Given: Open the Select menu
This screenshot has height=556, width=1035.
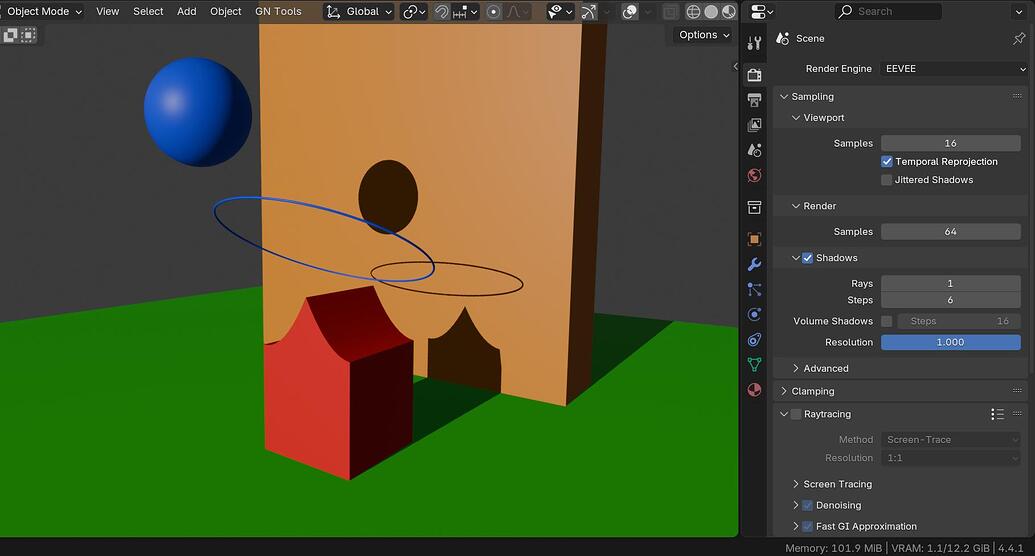Looking at the screenshot, I should click(148, 11).
